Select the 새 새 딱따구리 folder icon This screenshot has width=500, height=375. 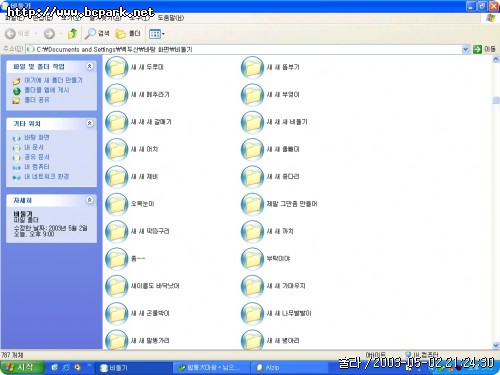(x=117, y=232)
